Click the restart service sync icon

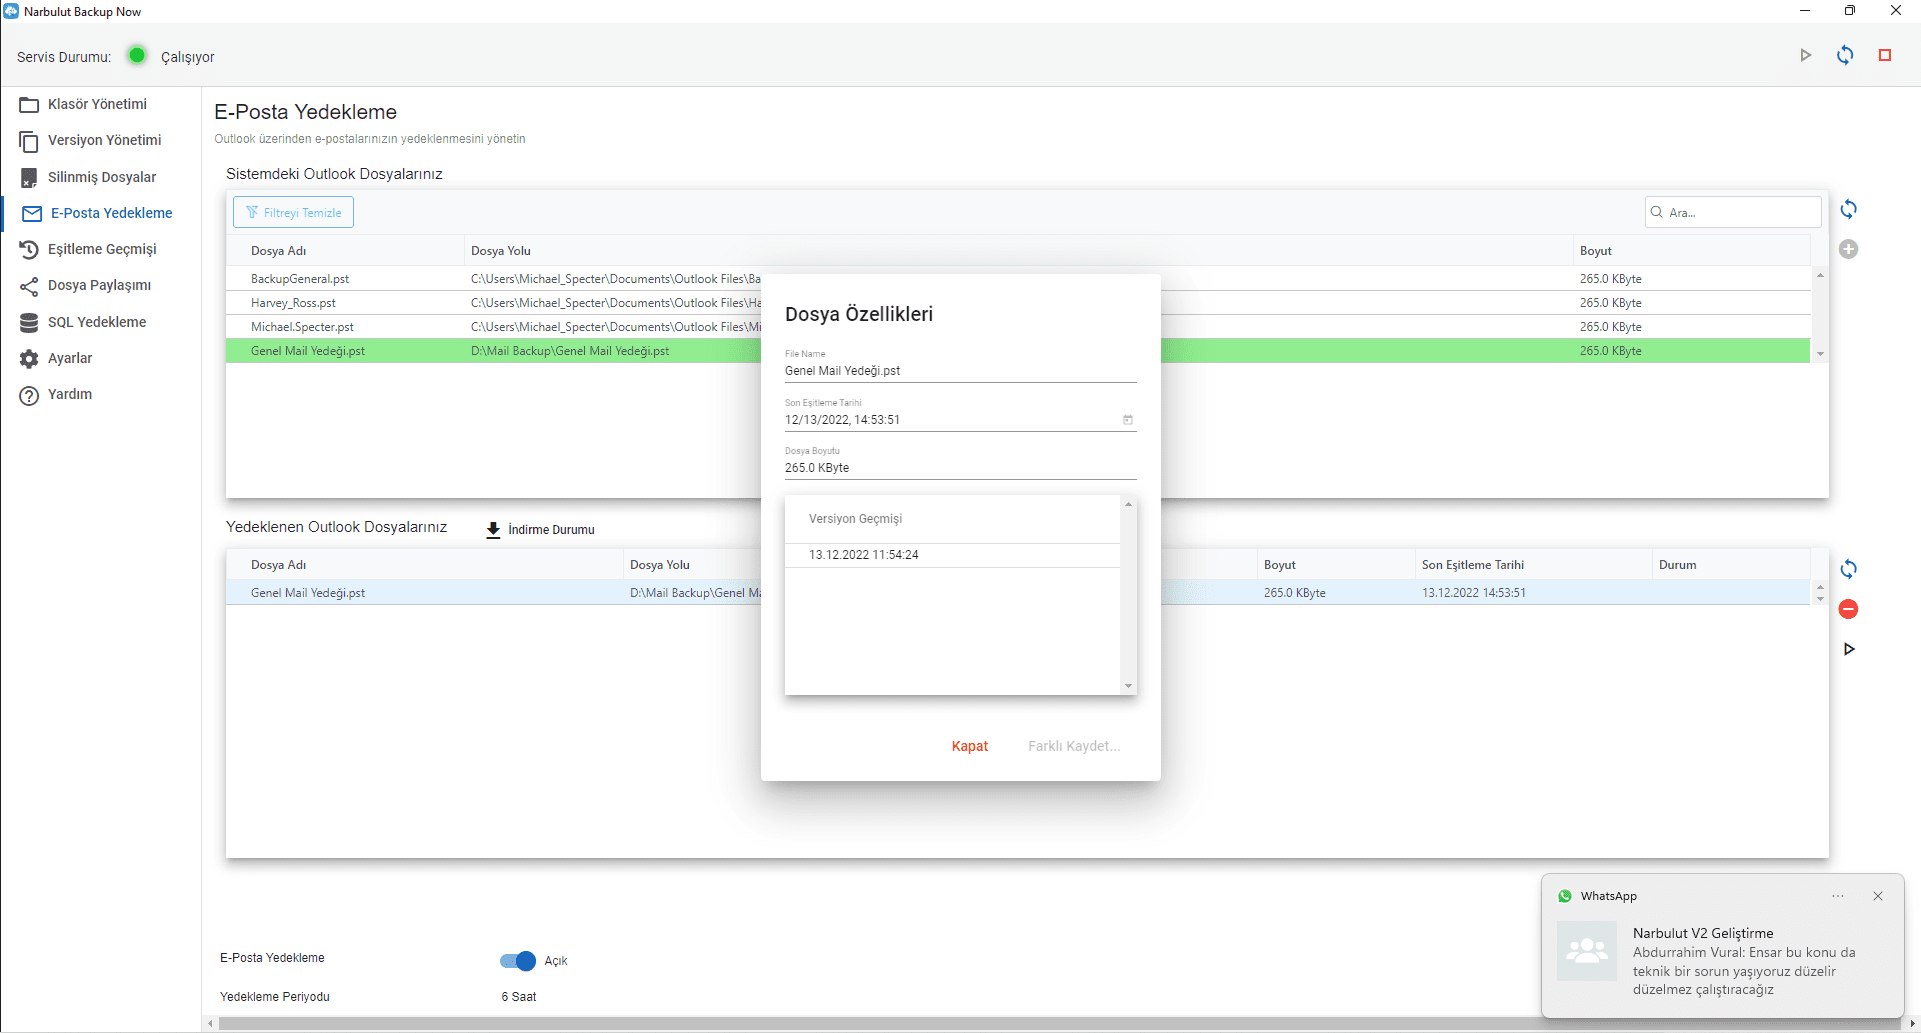tap(1845, 56)
